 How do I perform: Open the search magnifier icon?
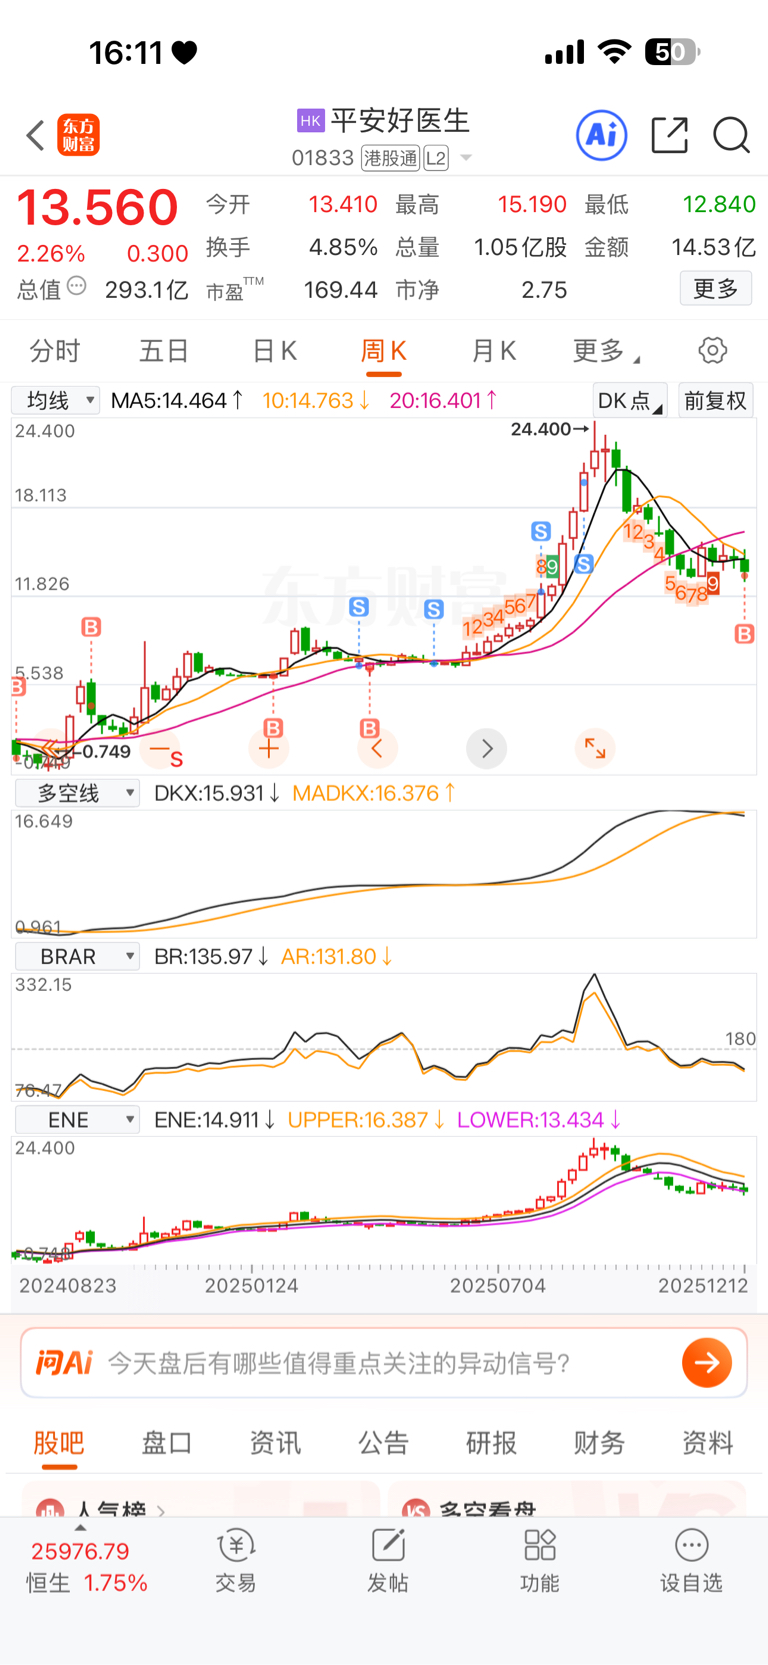click(732, 135)
